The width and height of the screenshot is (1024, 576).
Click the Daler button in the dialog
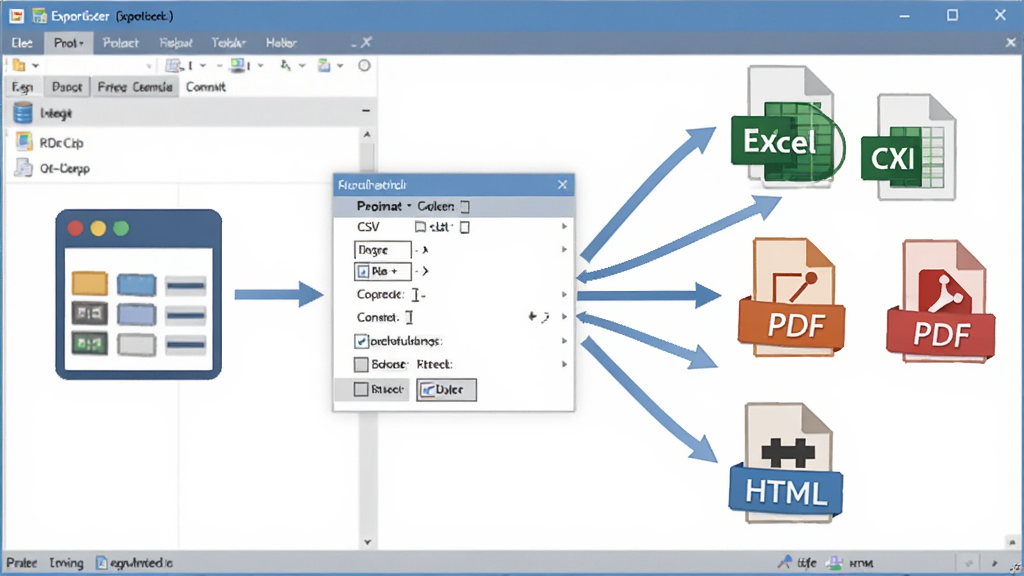[x=446, y=390]
